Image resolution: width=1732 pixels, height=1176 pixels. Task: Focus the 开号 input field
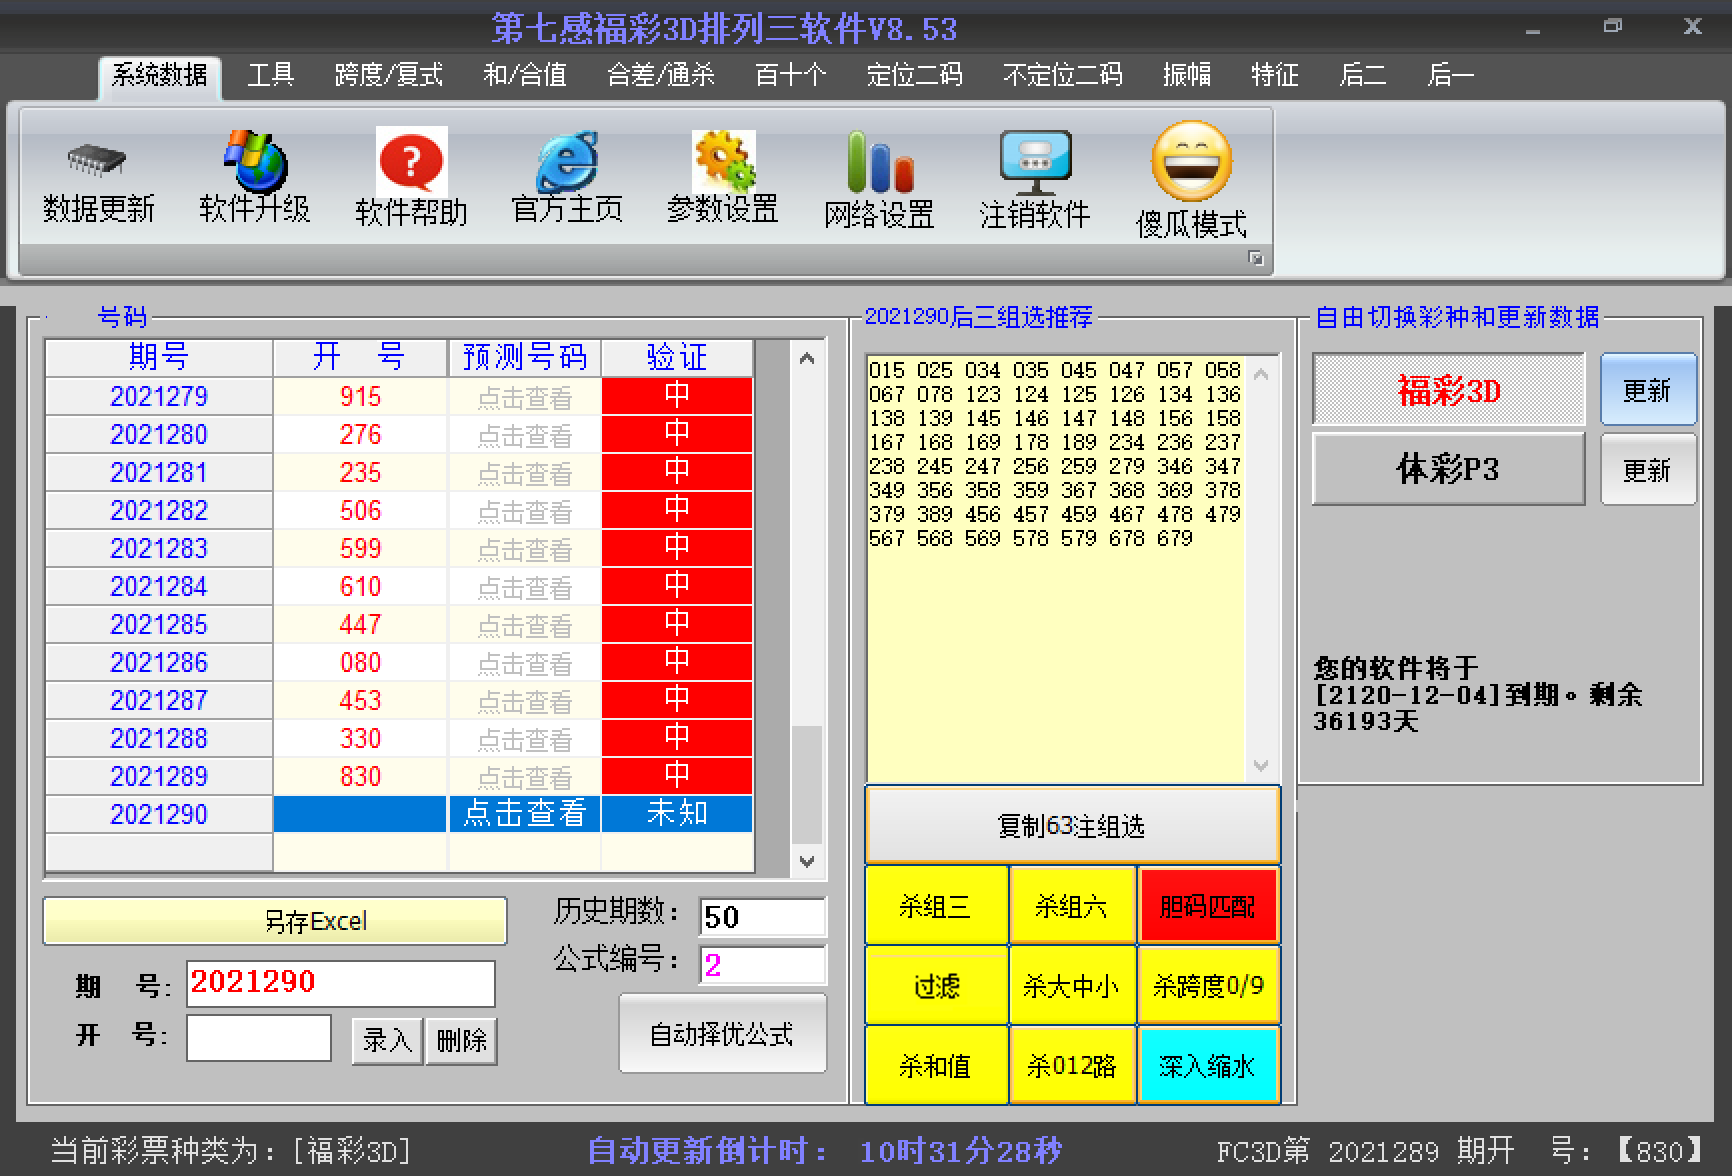coord(259,1038)
